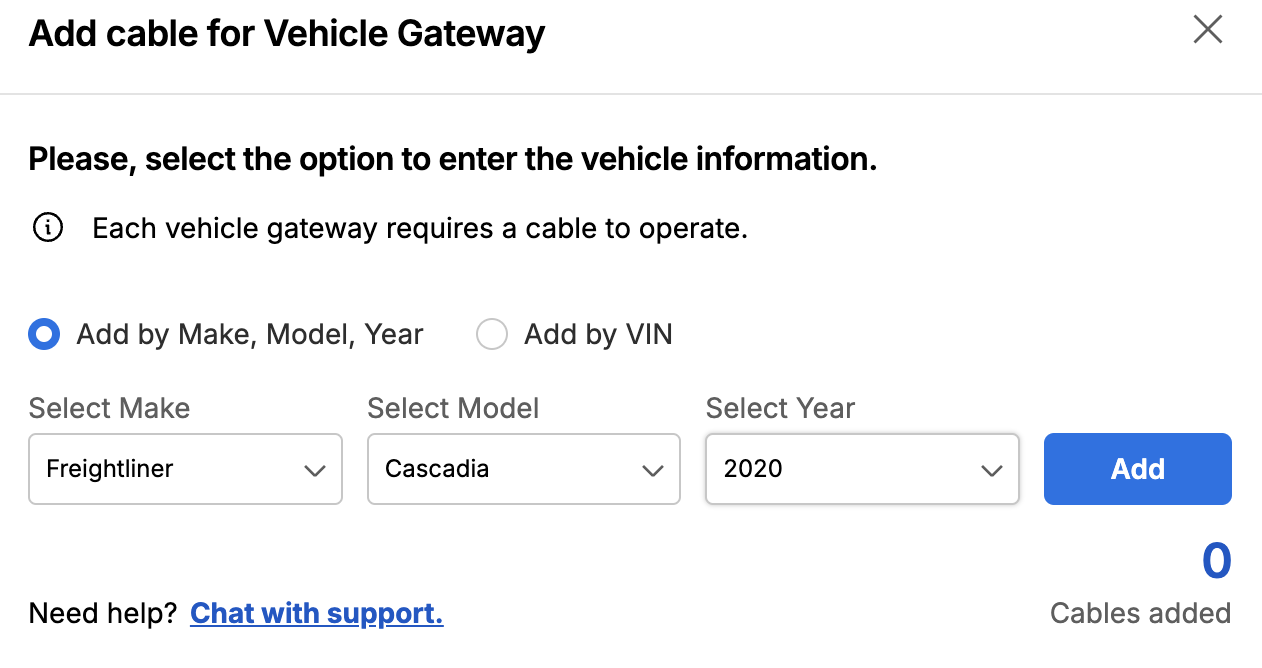
Task: Select the Add by Make, Model, Year radio
Action: pos(44,334)
